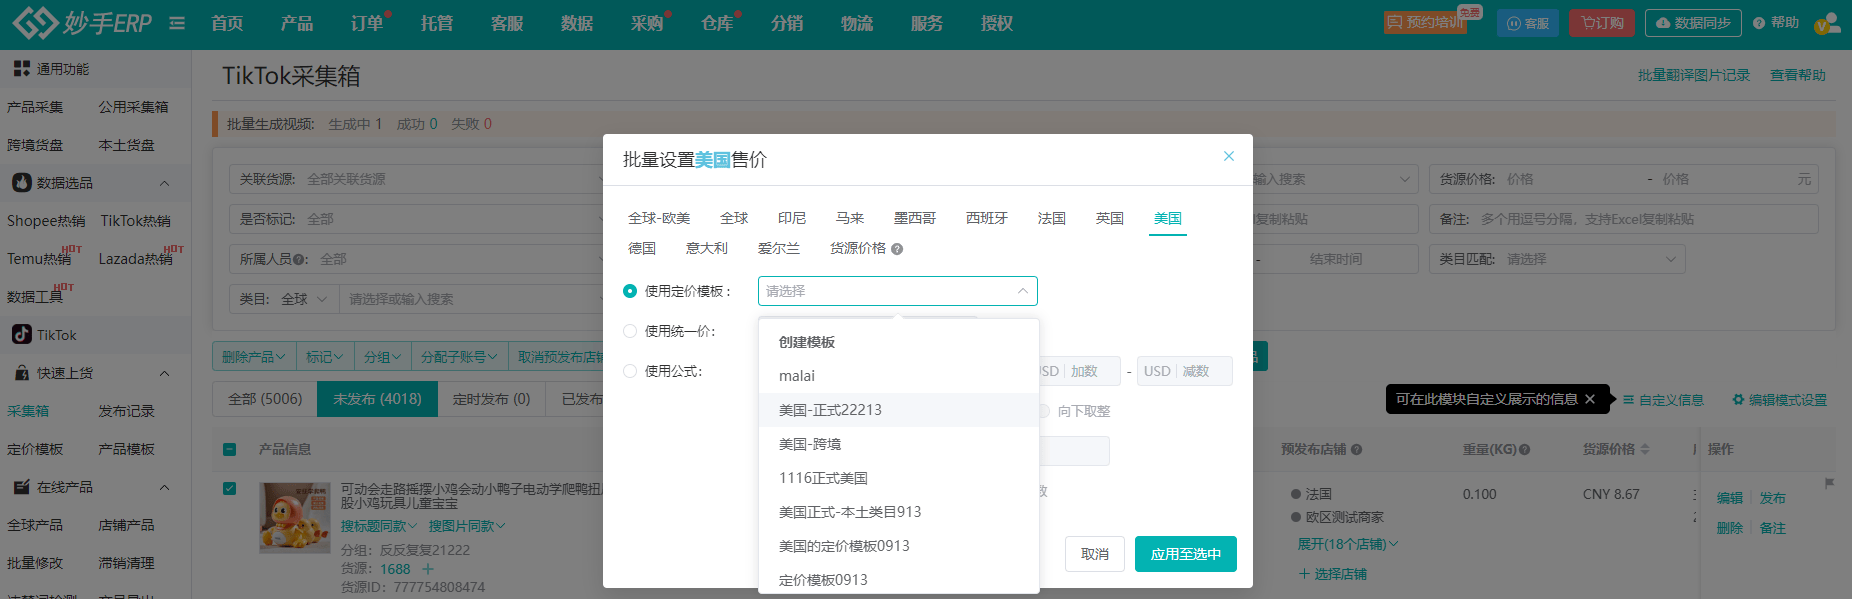Collapse the 数据选品 sidebar section
This screenshot has width=1852, height=599.
tap(165, 183)
